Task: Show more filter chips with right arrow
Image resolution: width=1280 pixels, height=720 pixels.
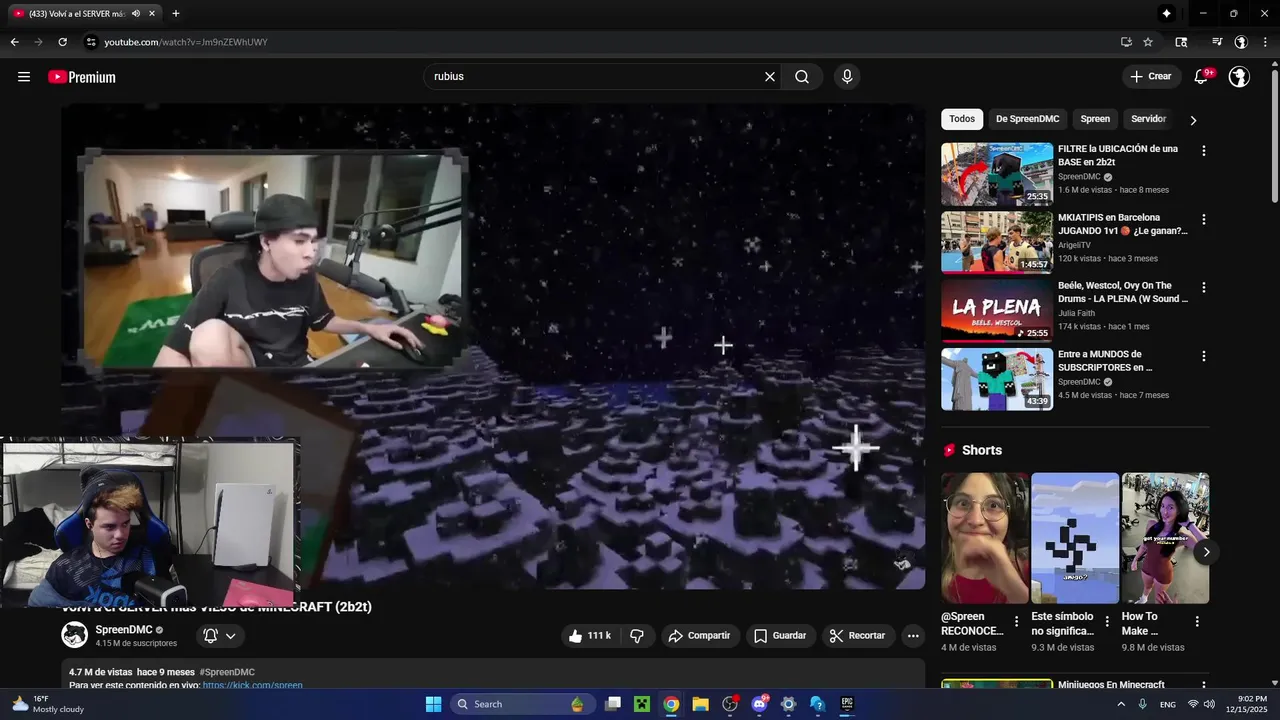Action: (1193, 120)
